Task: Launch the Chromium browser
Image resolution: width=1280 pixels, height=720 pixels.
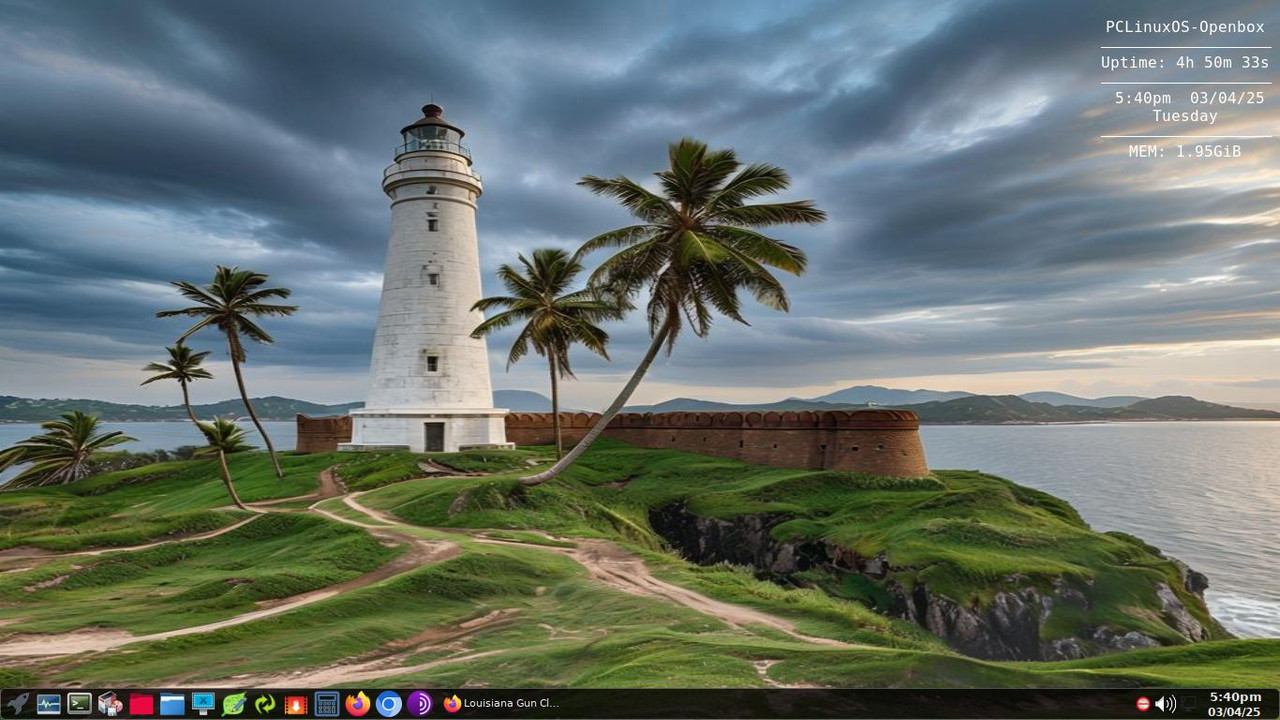Action: click(389, 704)
